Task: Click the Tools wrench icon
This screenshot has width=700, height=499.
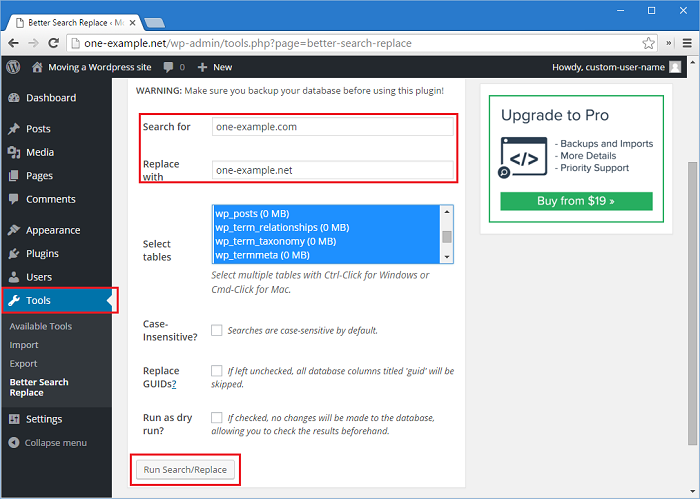Action: coord(14,300)
